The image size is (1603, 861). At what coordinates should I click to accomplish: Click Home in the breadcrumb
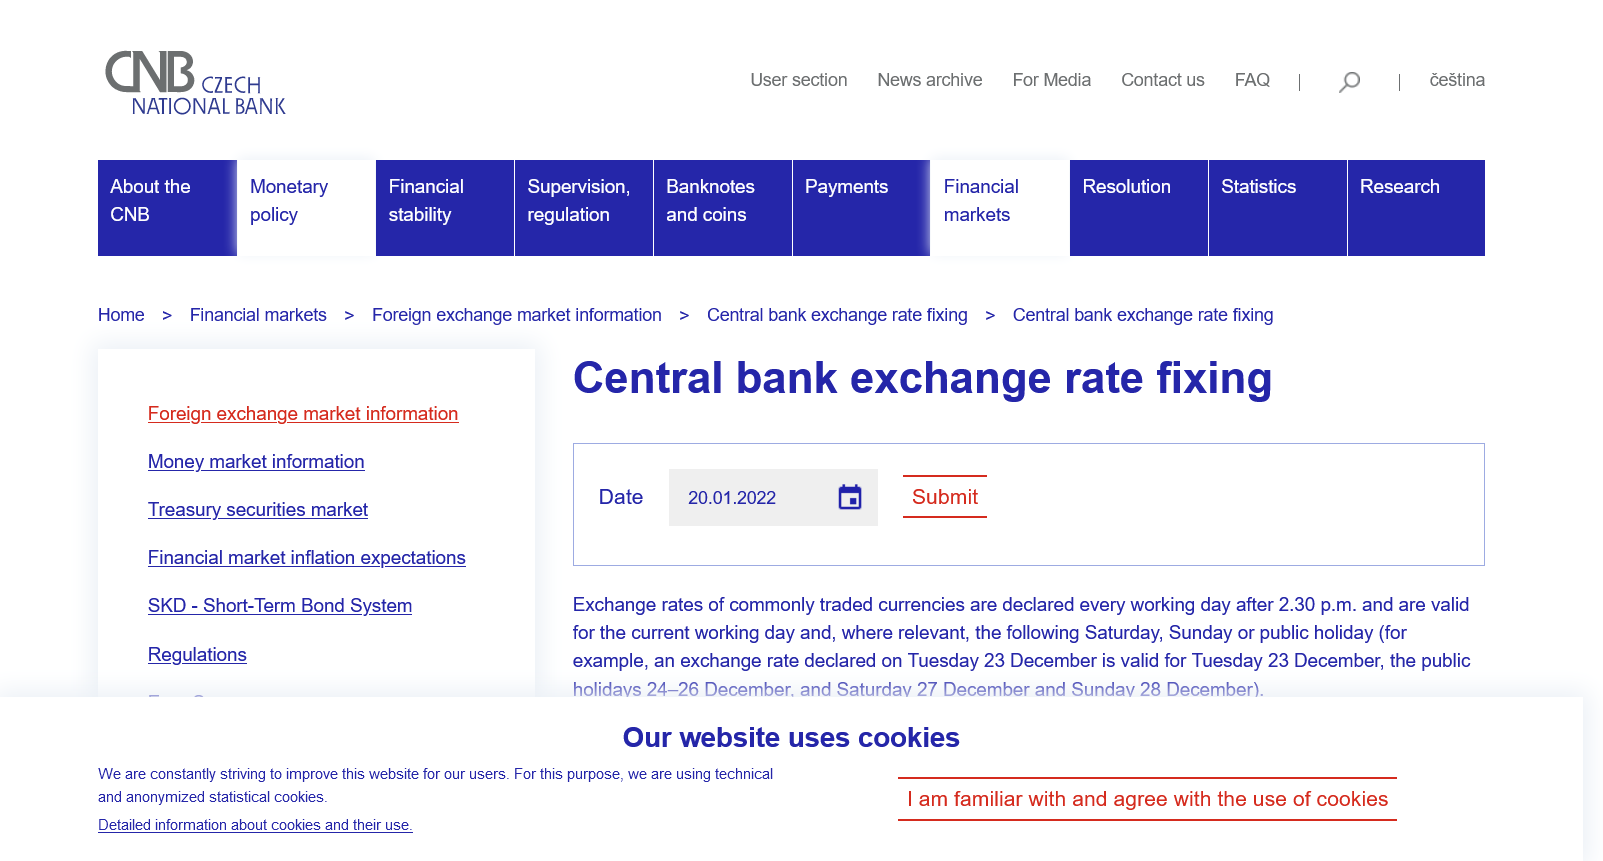121,315
